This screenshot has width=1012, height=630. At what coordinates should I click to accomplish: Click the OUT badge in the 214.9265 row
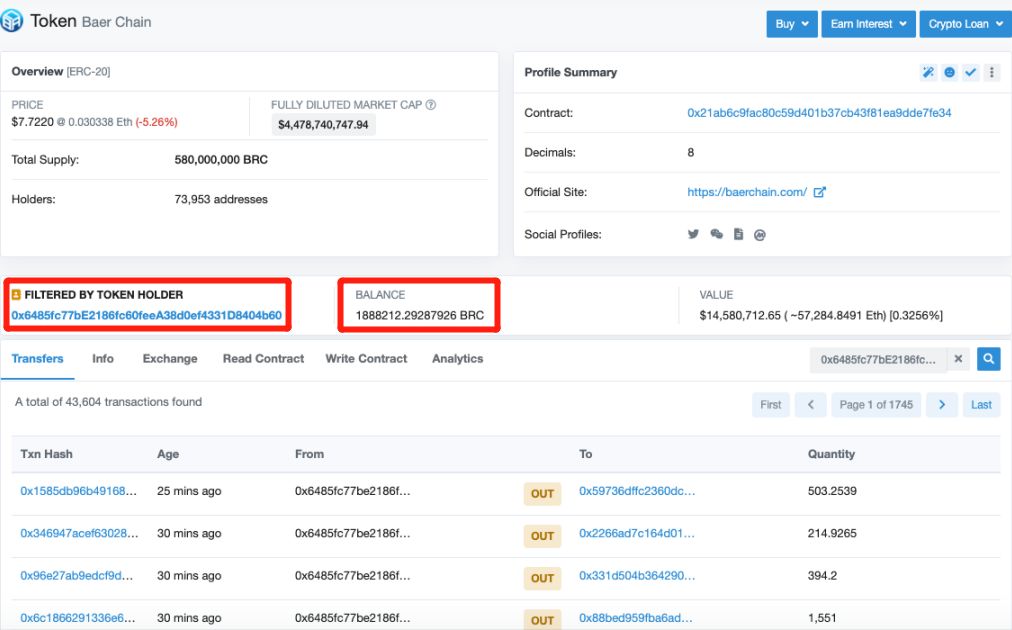[x=542, y=536]
